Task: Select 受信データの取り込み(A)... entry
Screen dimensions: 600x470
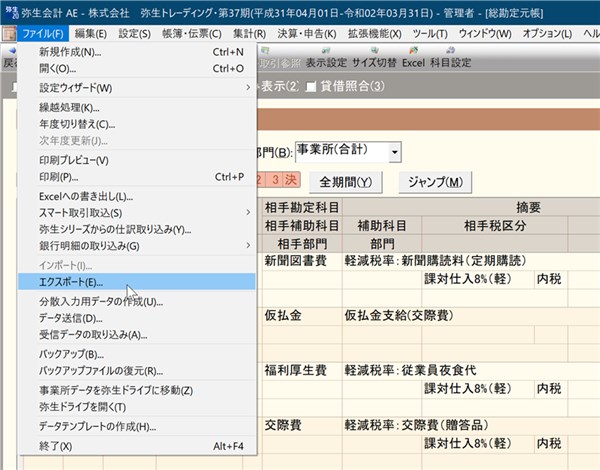Action: (137, 335)
